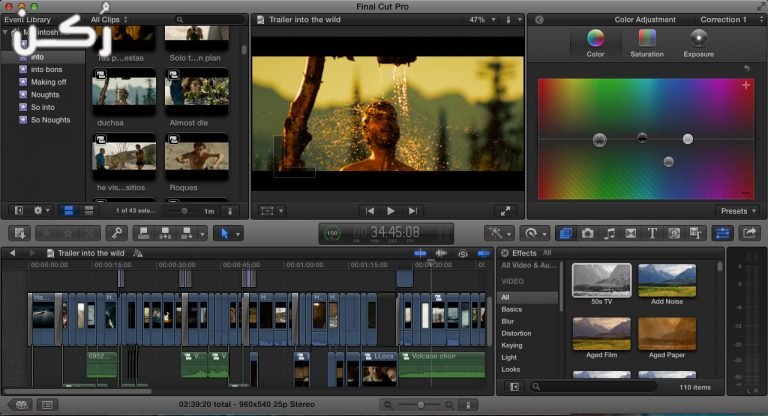Click the import media icon in toolbar
The height and width of the screenshot is (416, 768).
tap(20, 233)
